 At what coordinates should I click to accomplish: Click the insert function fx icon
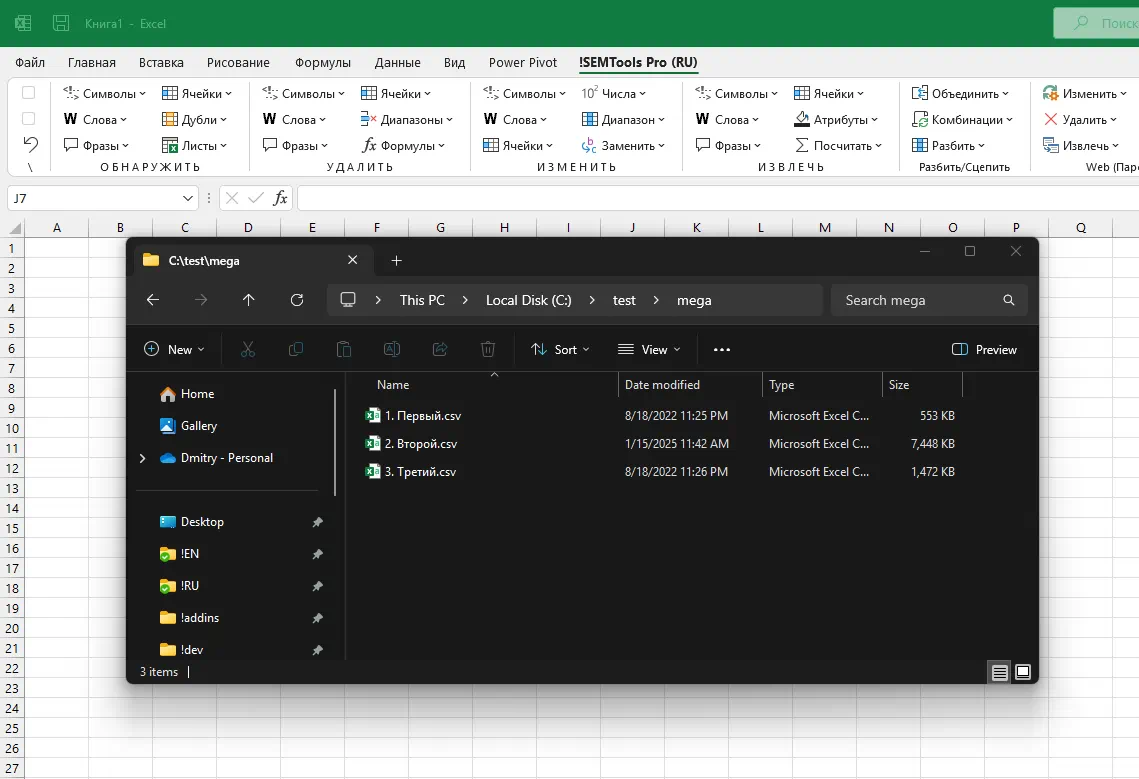click(280, 198)
